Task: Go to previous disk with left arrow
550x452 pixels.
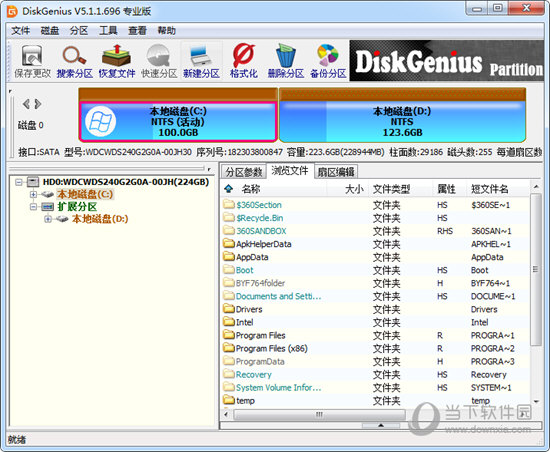Action: pos(26,104)
